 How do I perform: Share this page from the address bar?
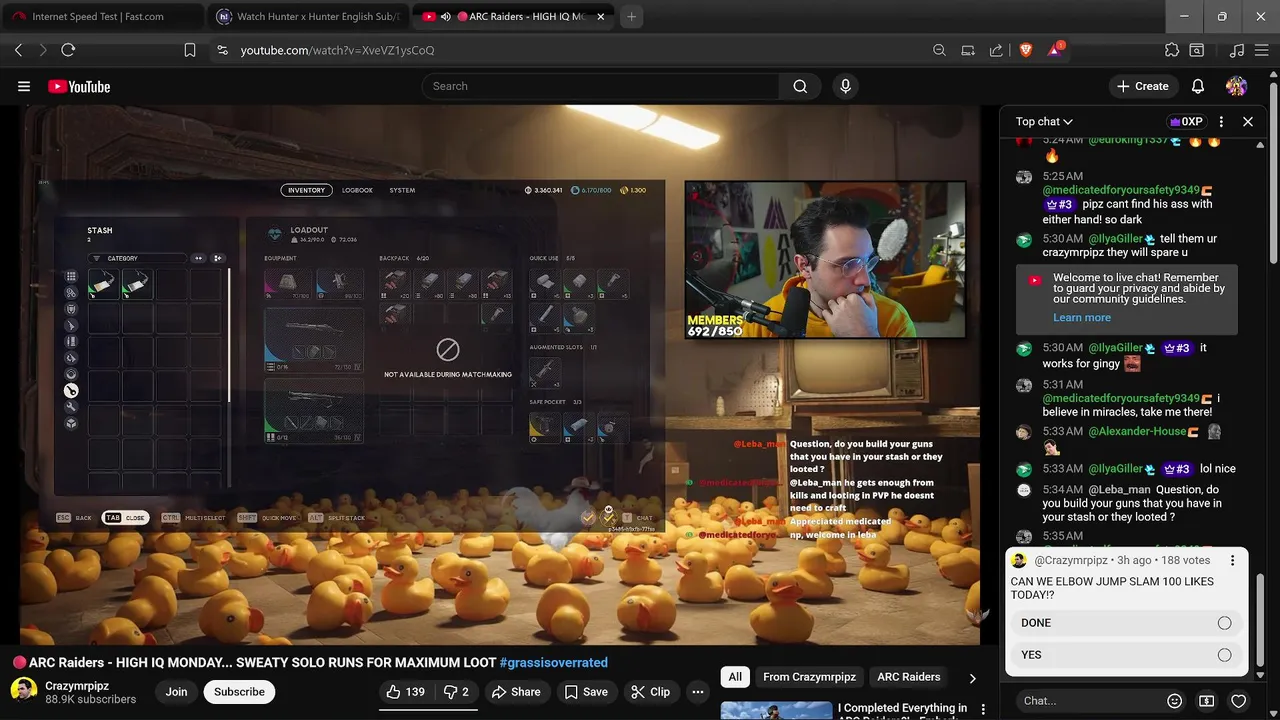[x=996, y=50]
